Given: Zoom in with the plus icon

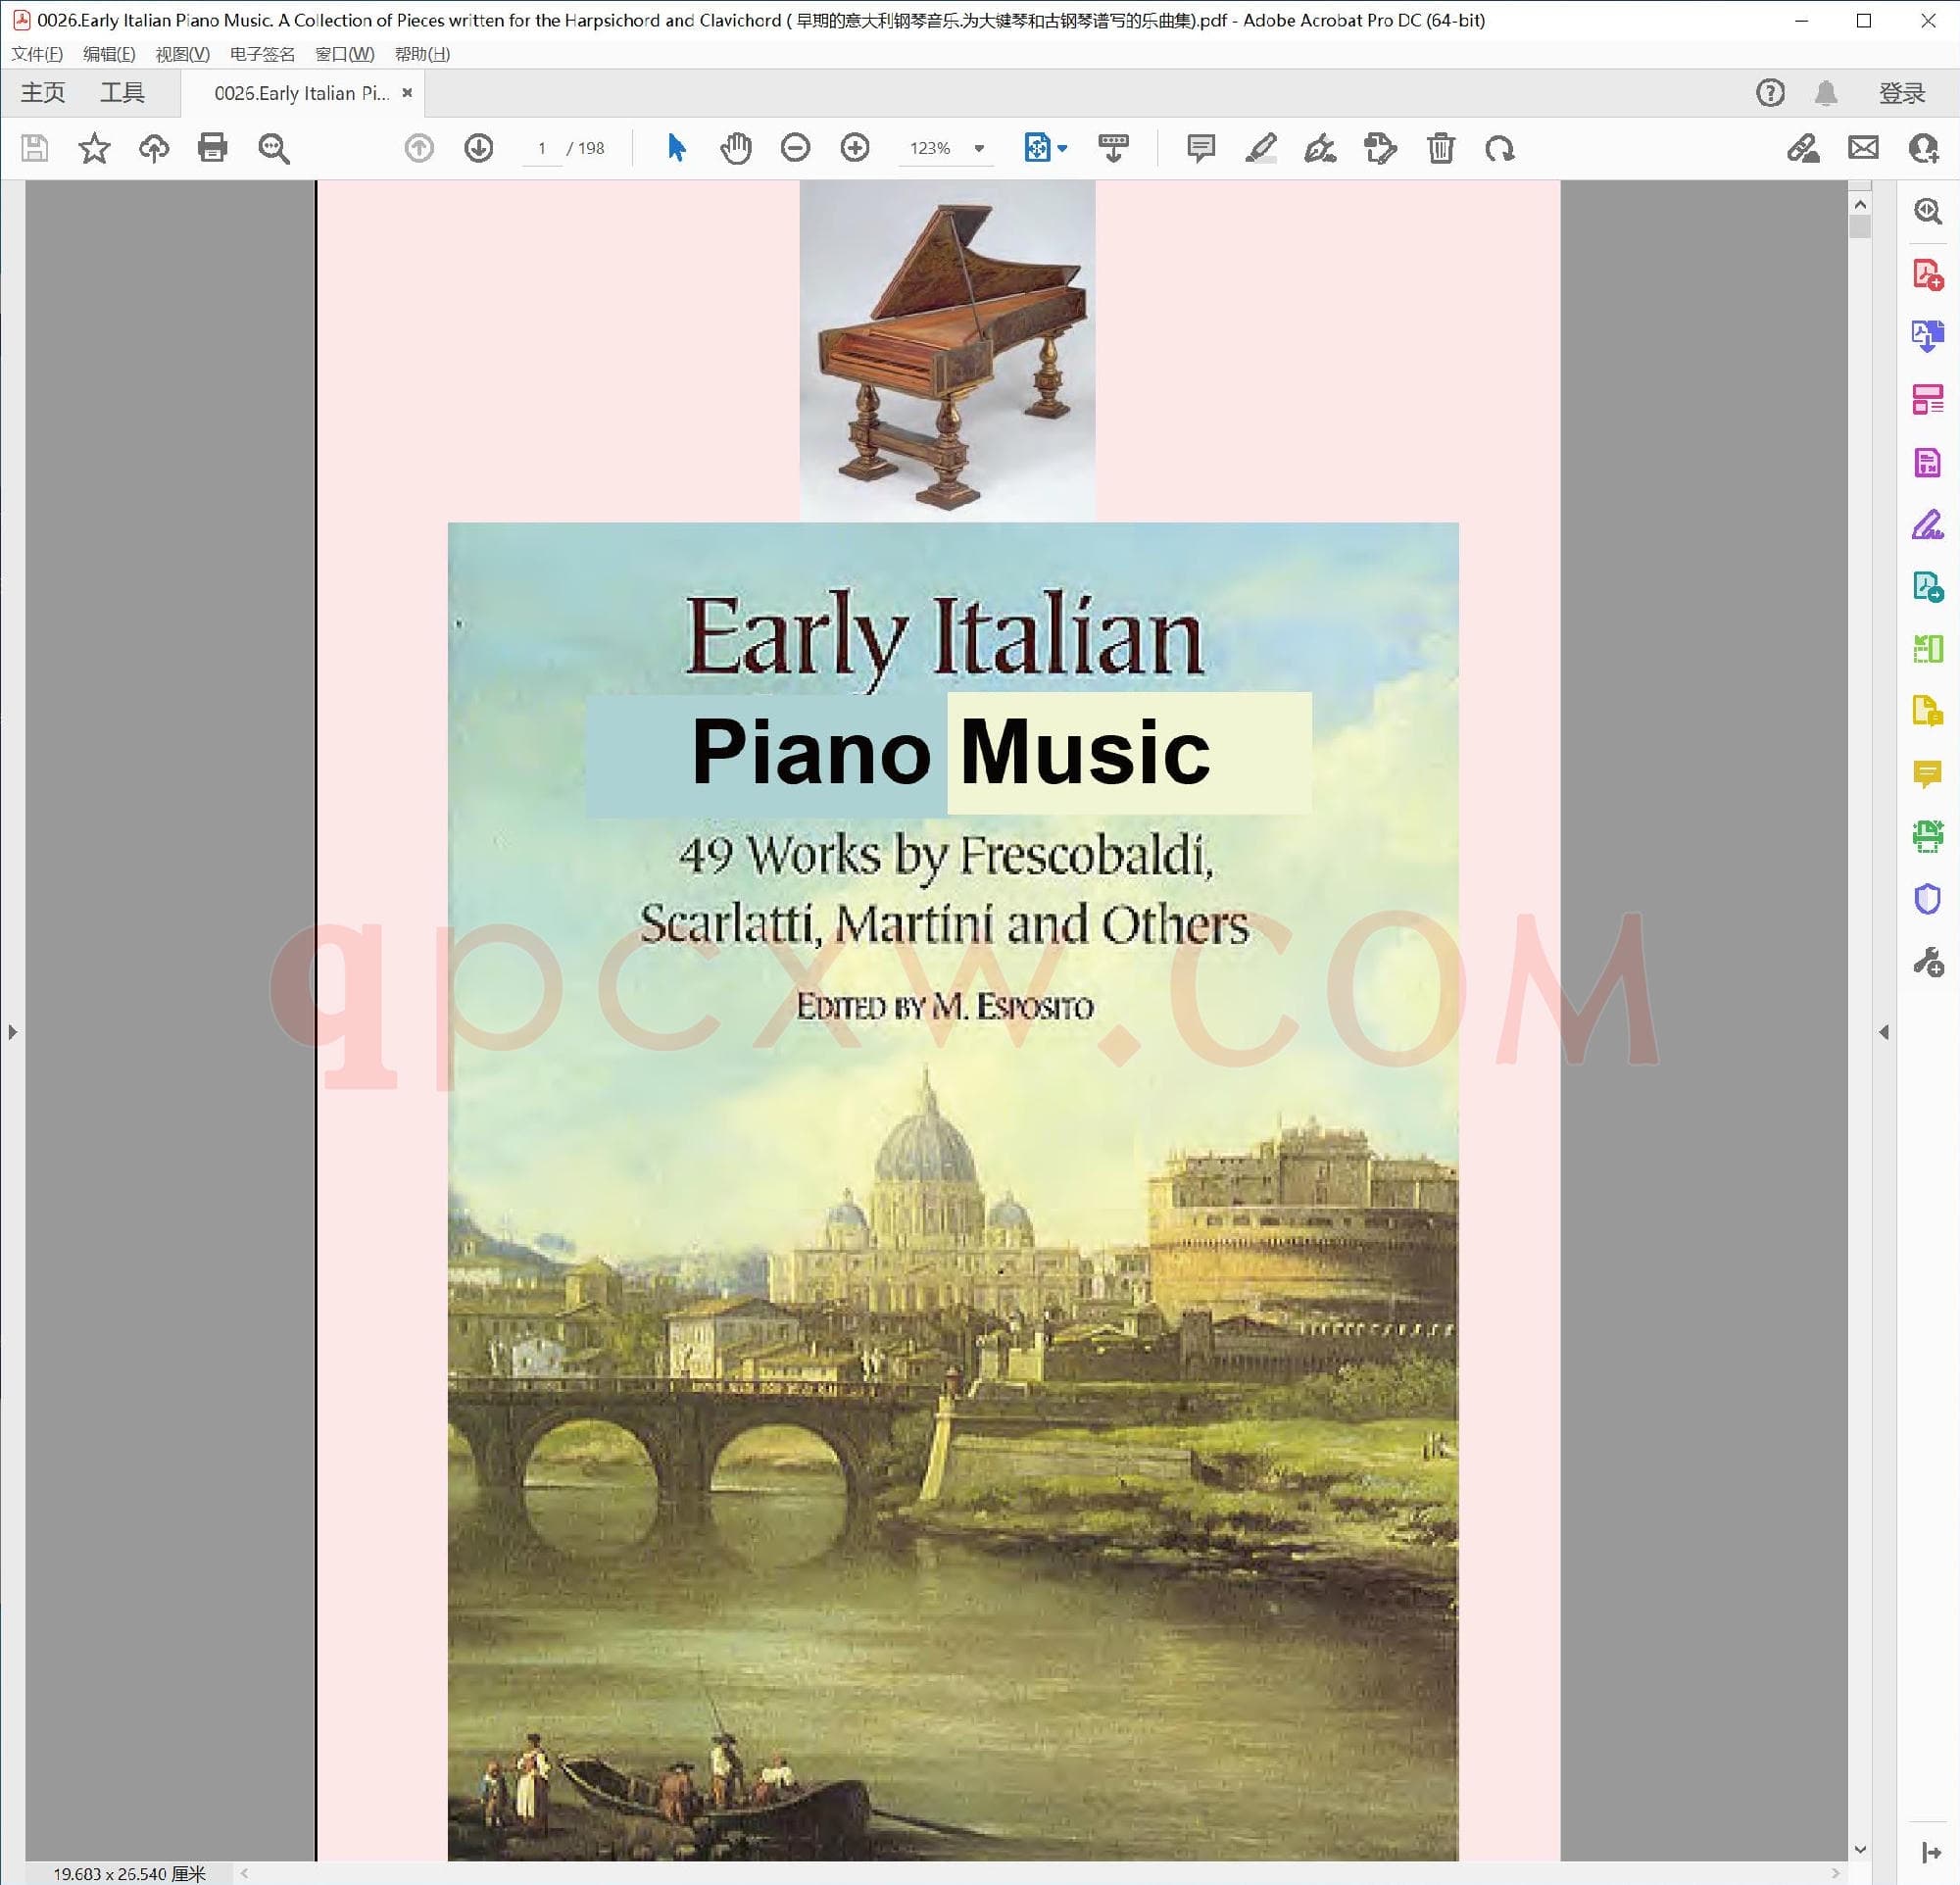Looking at the screenshot, I should 855,148.
